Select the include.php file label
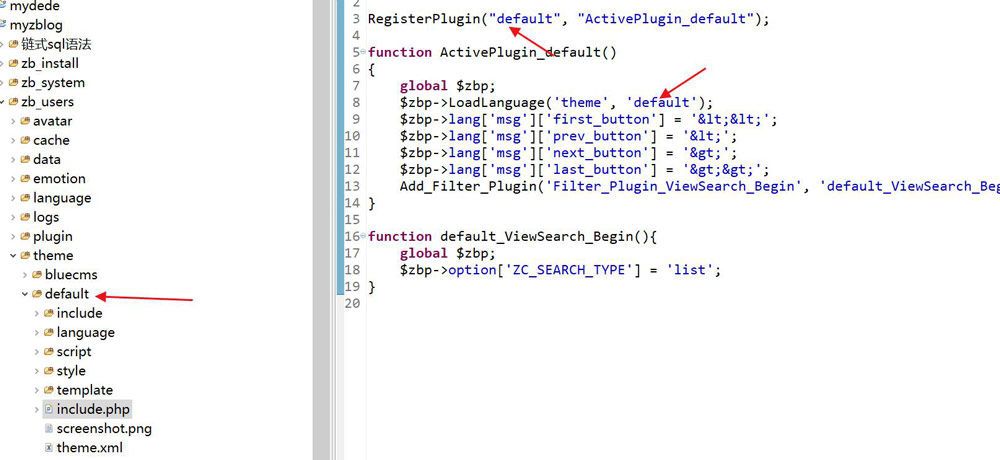The height and width of the screenshot is (460, 1000). 93,409
